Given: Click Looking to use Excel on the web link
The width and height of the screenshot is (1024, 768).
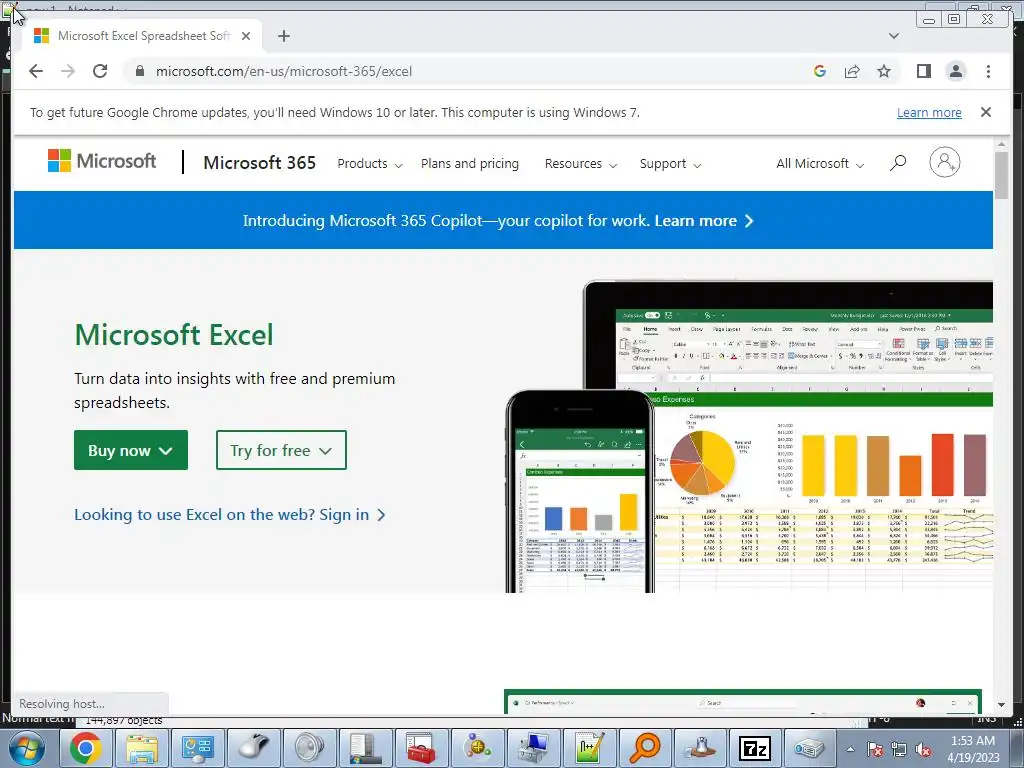Looking at the screenshot, I should click(x=230, y=515).
